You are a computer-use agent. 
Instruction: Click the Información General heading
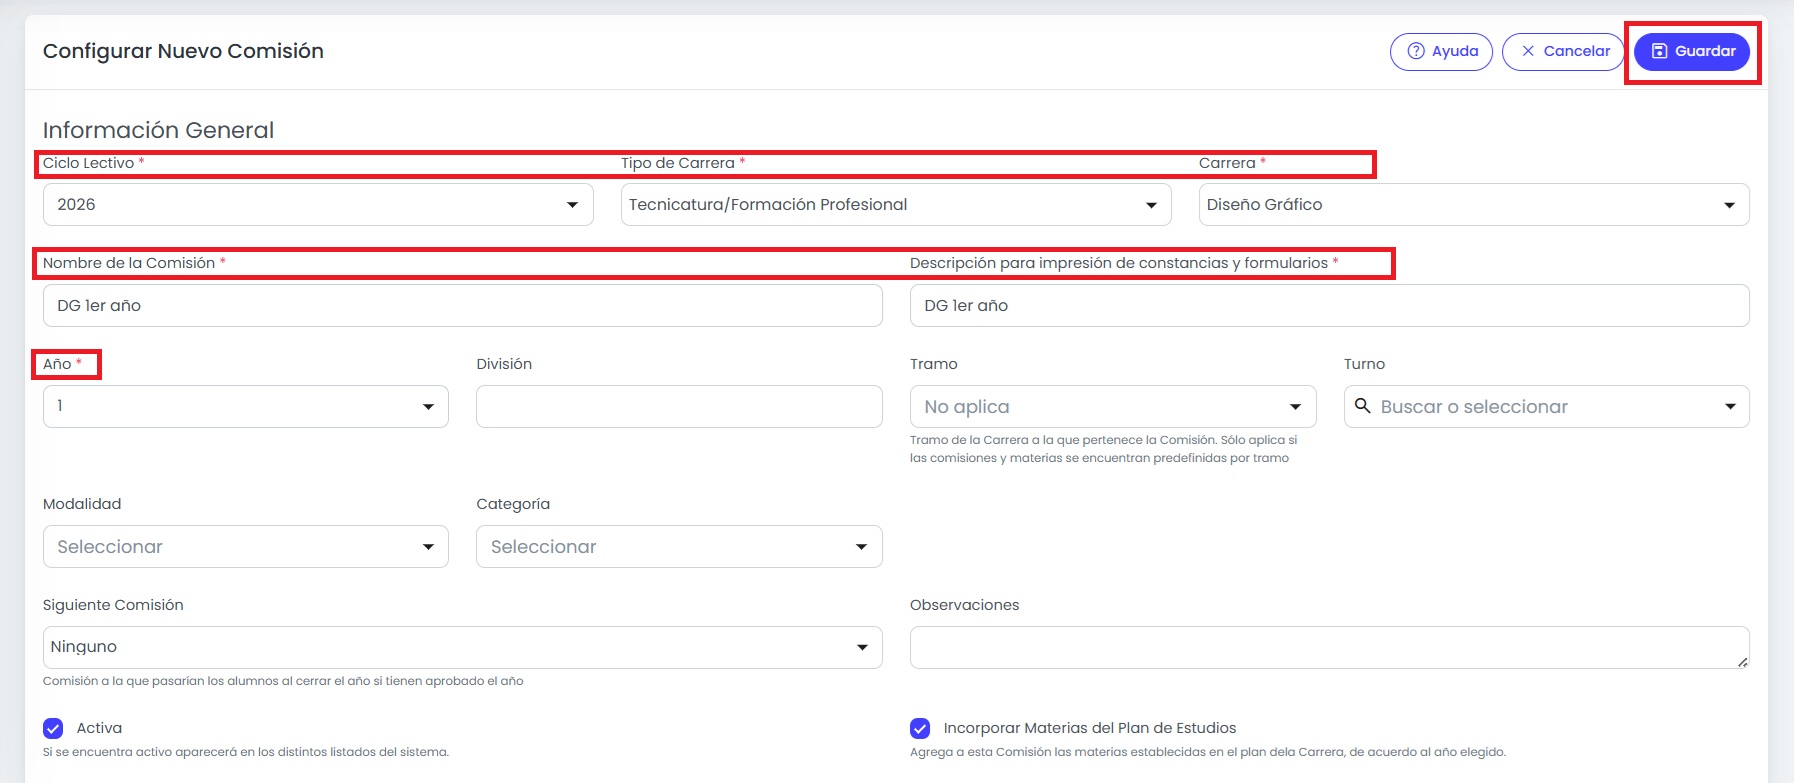(x=158, y=130)
